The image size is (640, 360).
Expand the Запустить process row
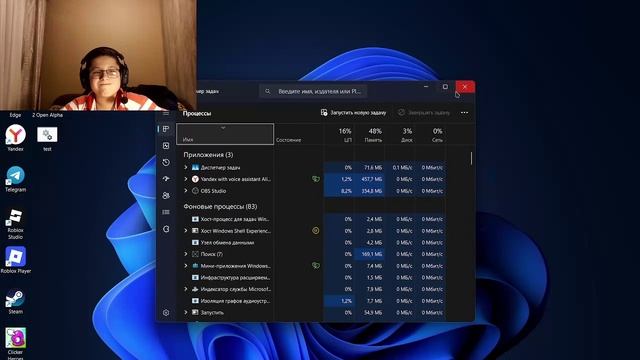(186, 312)
